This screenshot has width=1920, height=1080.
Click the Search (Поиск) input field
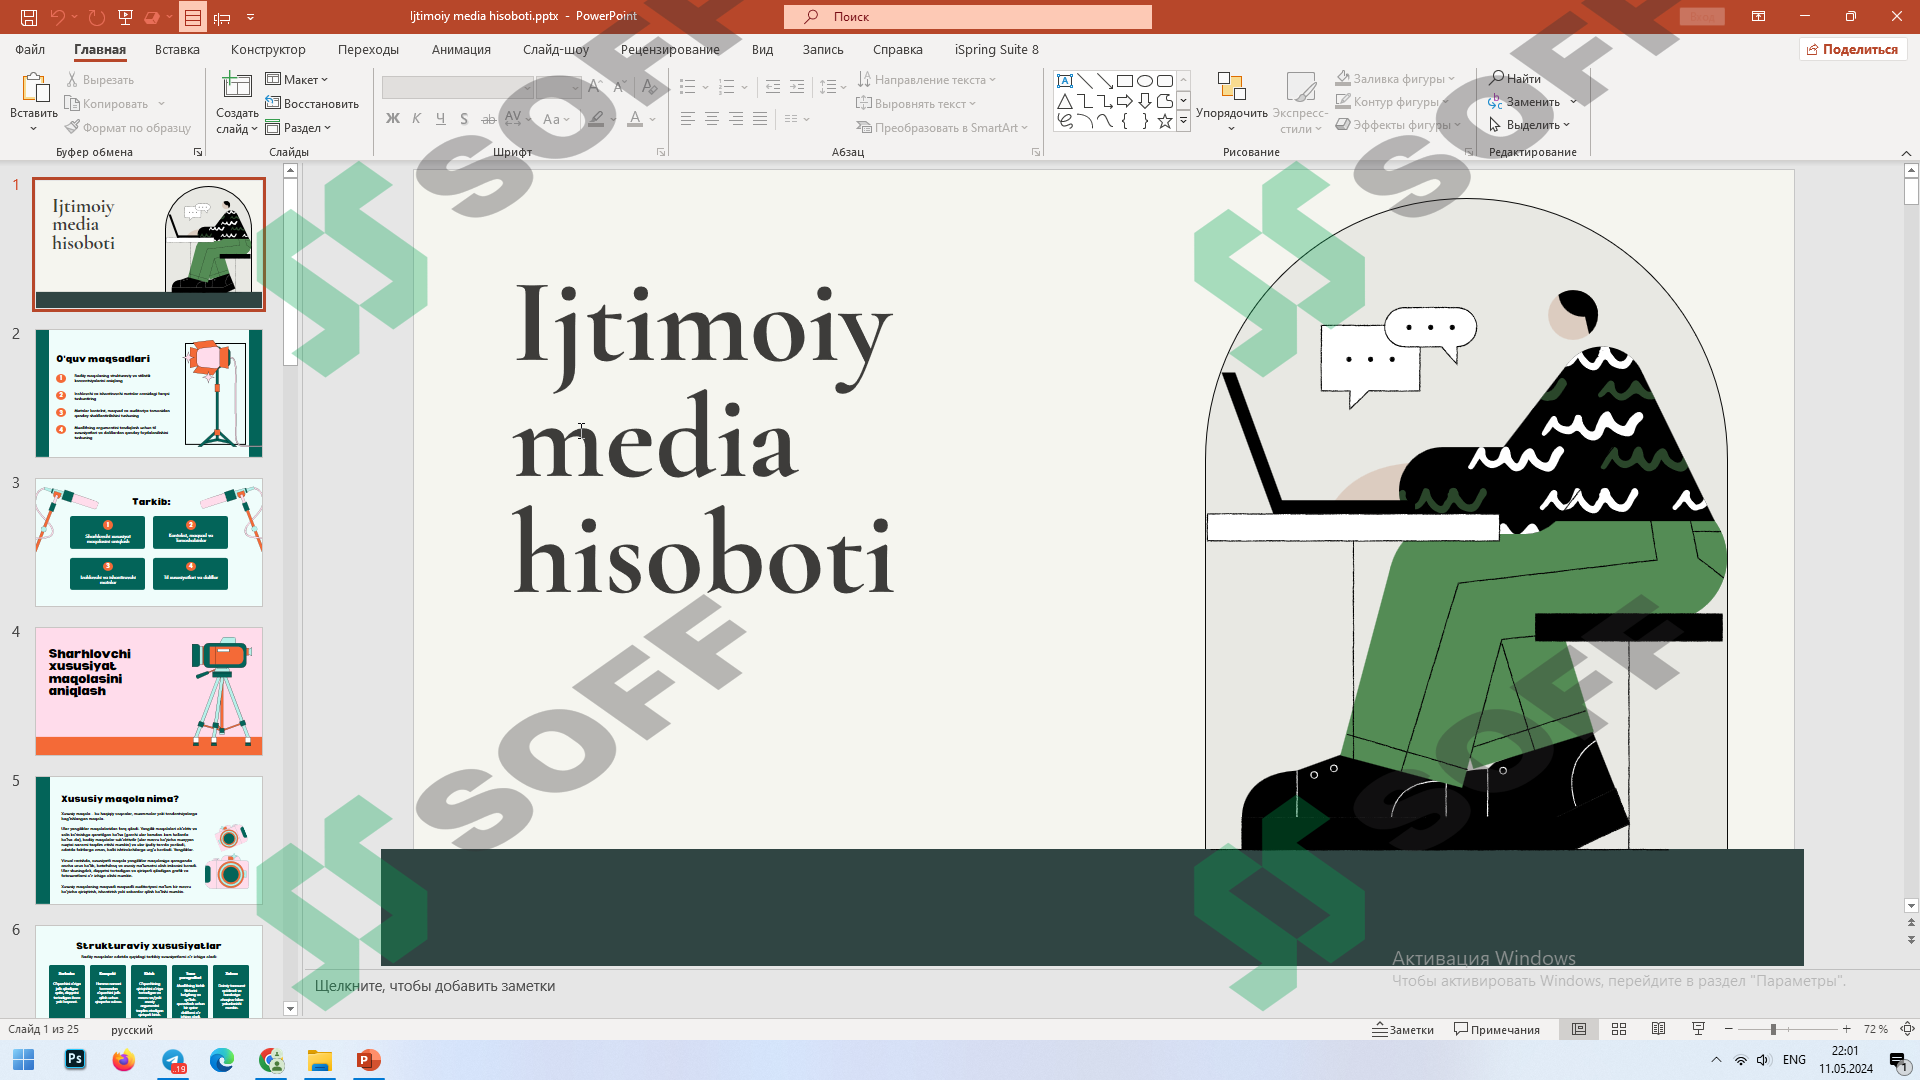(x=968, y=16)
